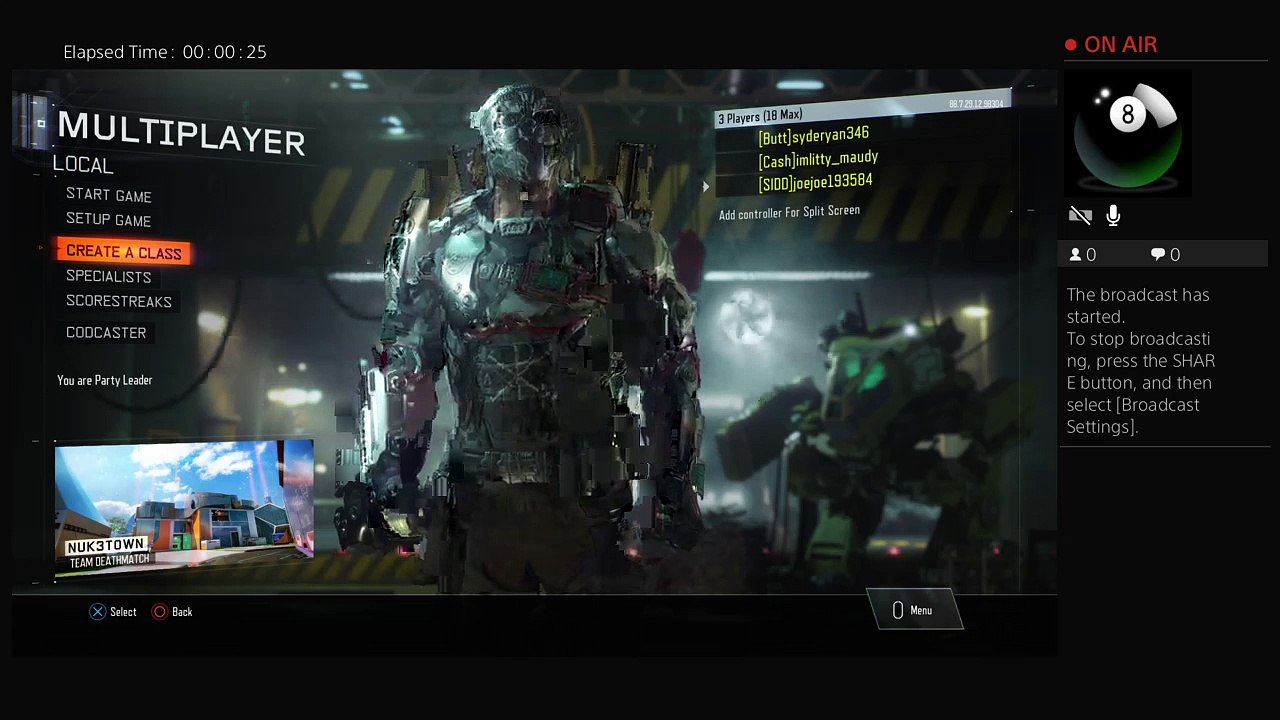The image size is (1280, 720).
Task: Open the SPECIALISTS menu item
Action: pyautogui.click(x=109, y=276)
